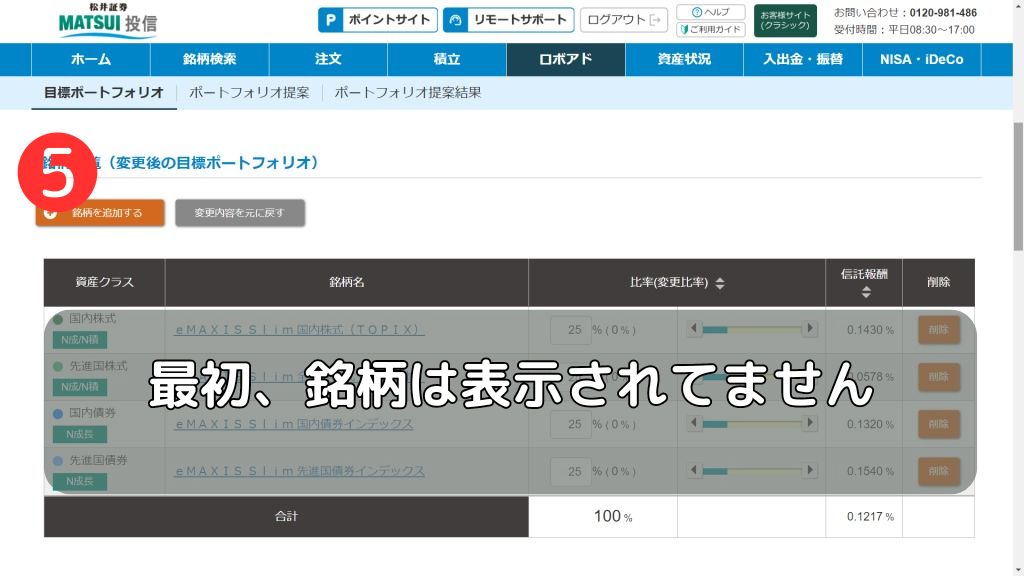The width and height of the screenshot is (1024, 576).
Task: Open the ポイントサイト button
Action: click(377, 20)
